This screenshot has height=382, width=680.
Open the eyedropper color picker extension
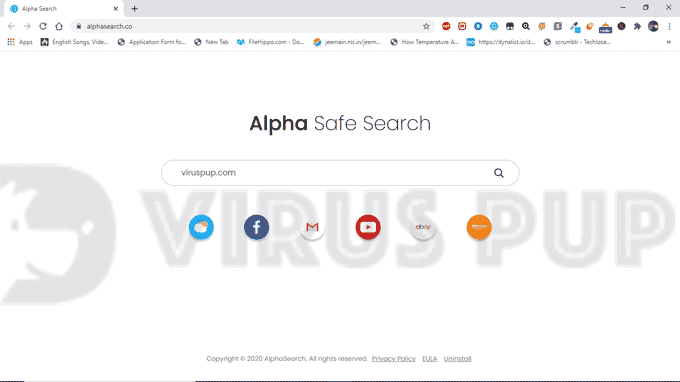pyautogui.click(x=575, y=27)
